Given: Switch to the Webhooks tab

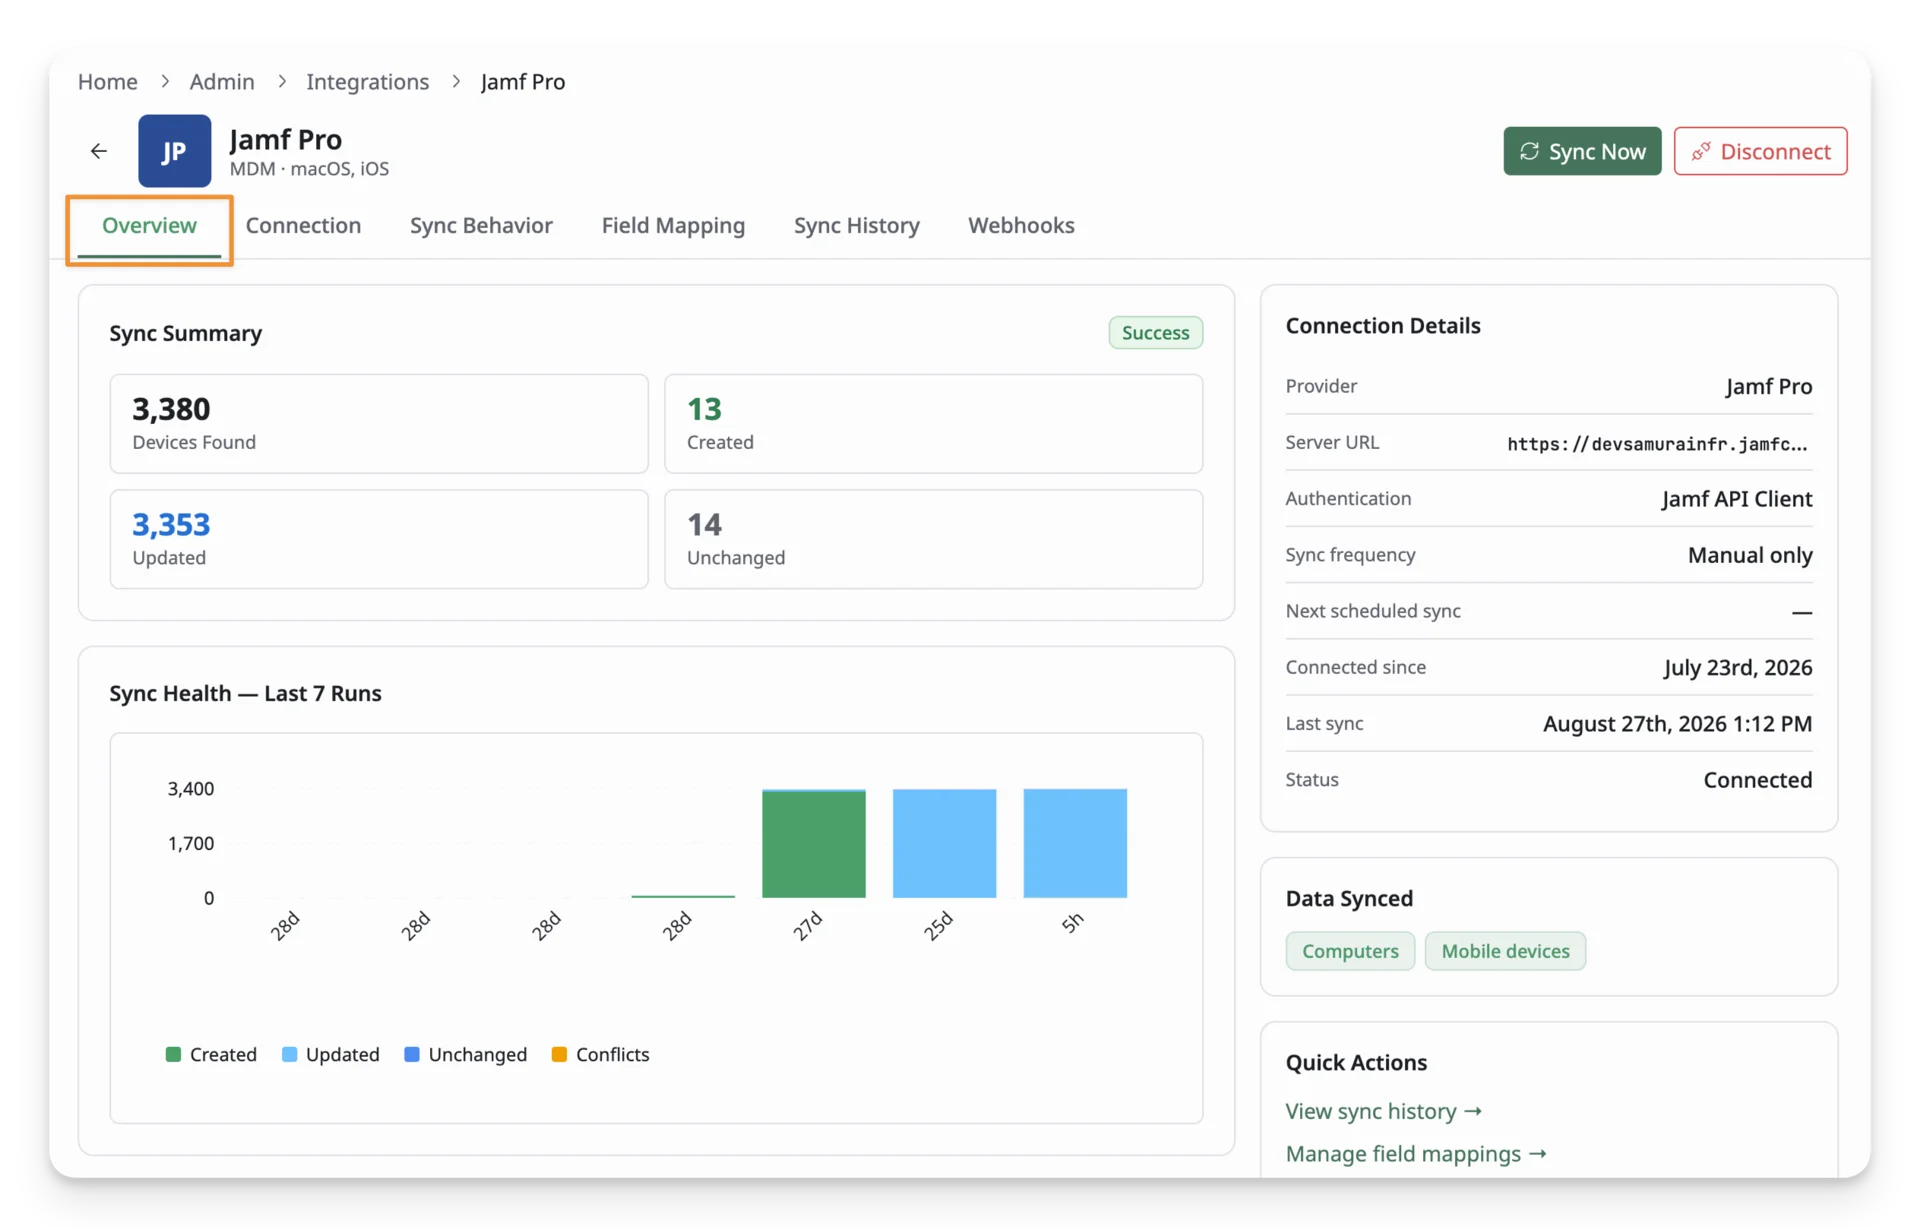Looking at the screenshot, I should pos(1021,225).
